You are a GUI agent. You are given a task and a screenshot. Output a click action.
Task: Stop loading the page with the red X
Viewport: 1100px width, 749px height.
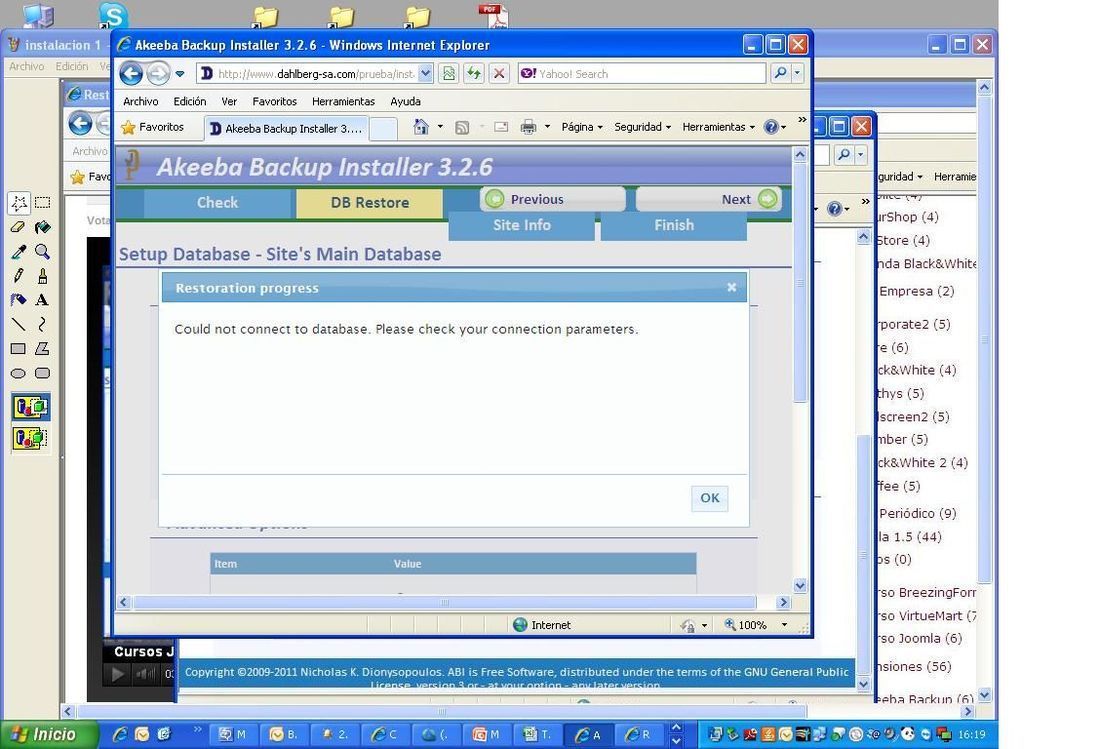coord(499,74)
